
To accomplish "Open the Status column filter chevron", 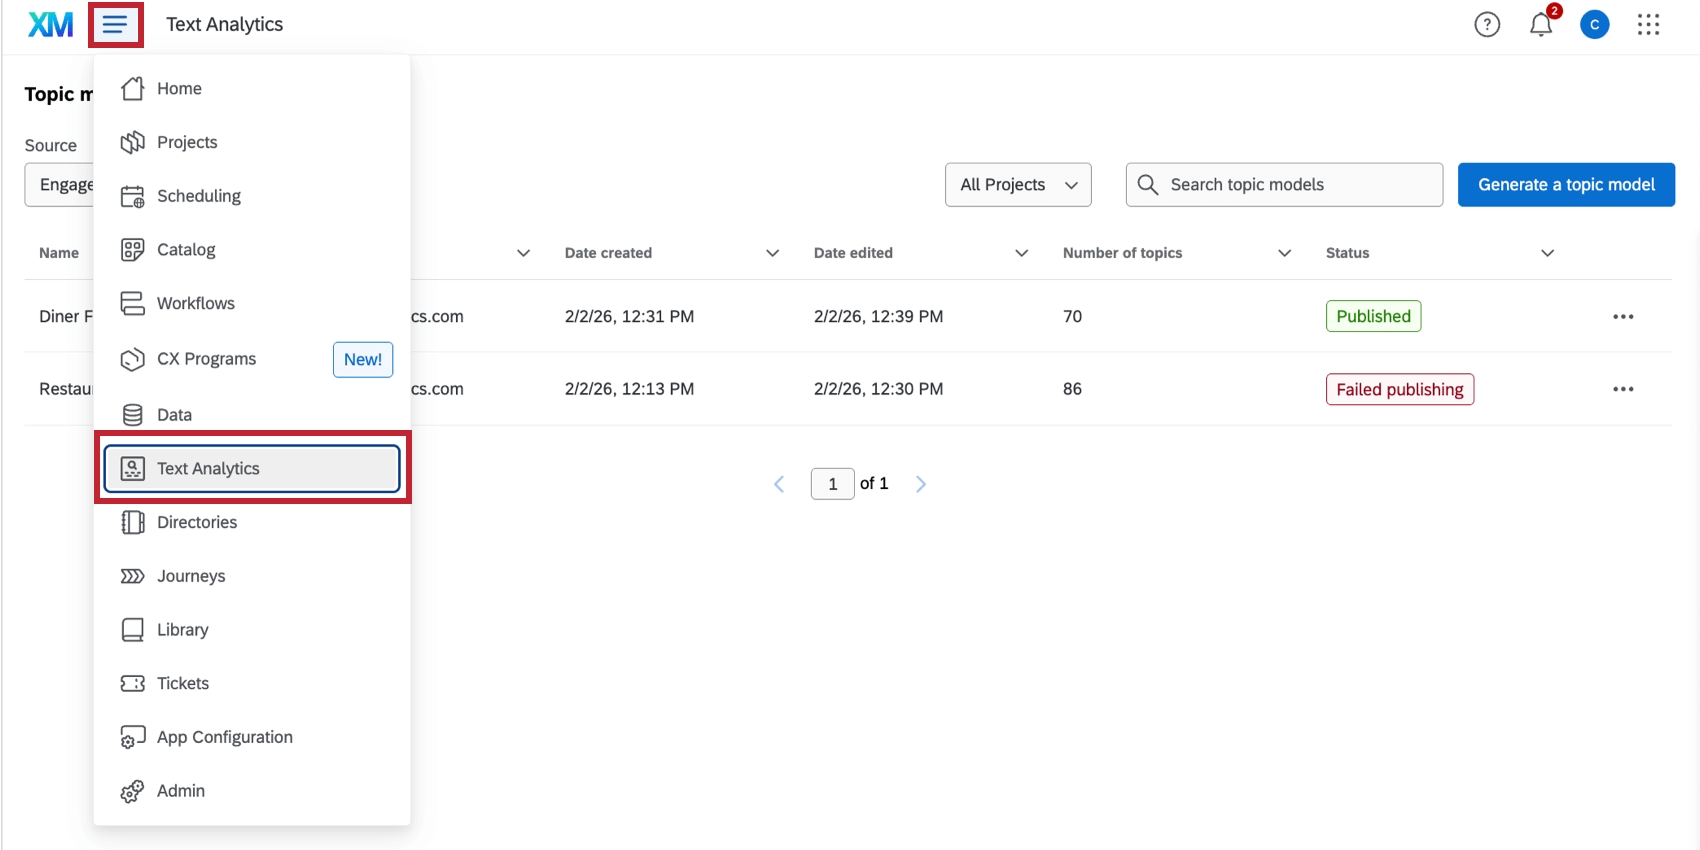I will click(1547, 253).
